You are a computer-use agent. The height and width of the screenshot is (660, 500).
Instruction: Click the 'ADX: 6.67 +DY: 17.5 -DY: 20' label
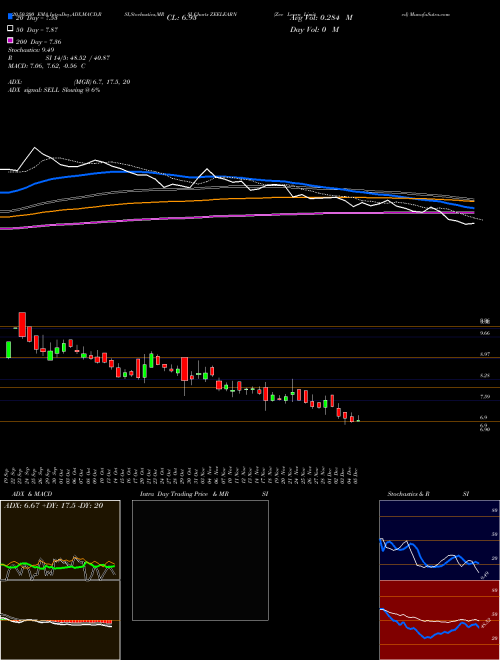[x=53, y=506]
